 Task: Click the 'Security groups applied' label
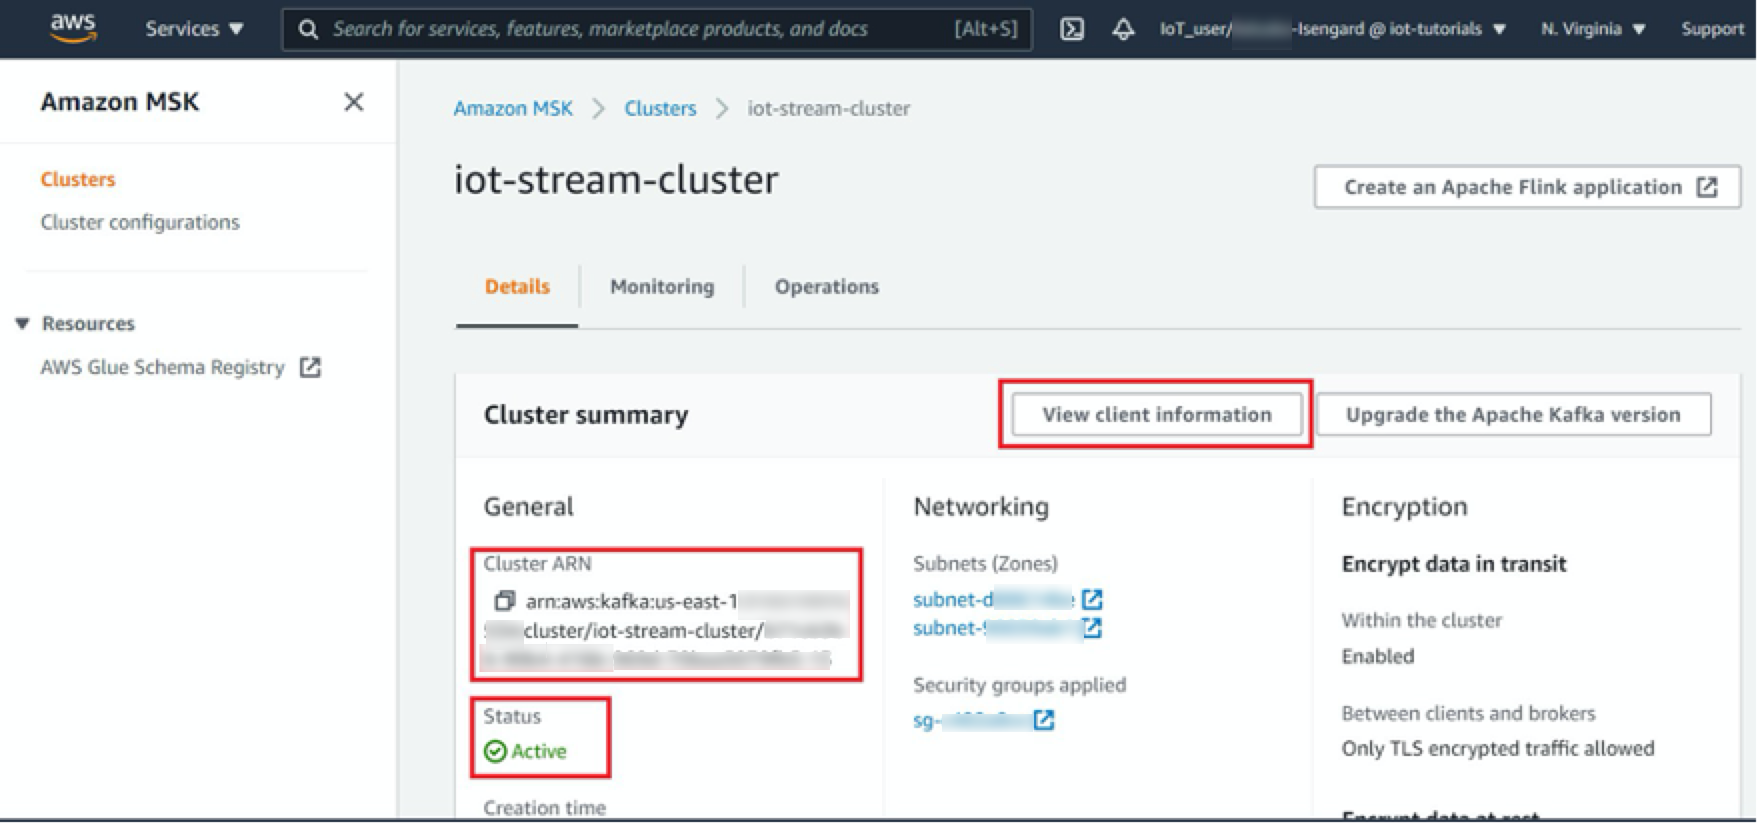coord(1019,685)
